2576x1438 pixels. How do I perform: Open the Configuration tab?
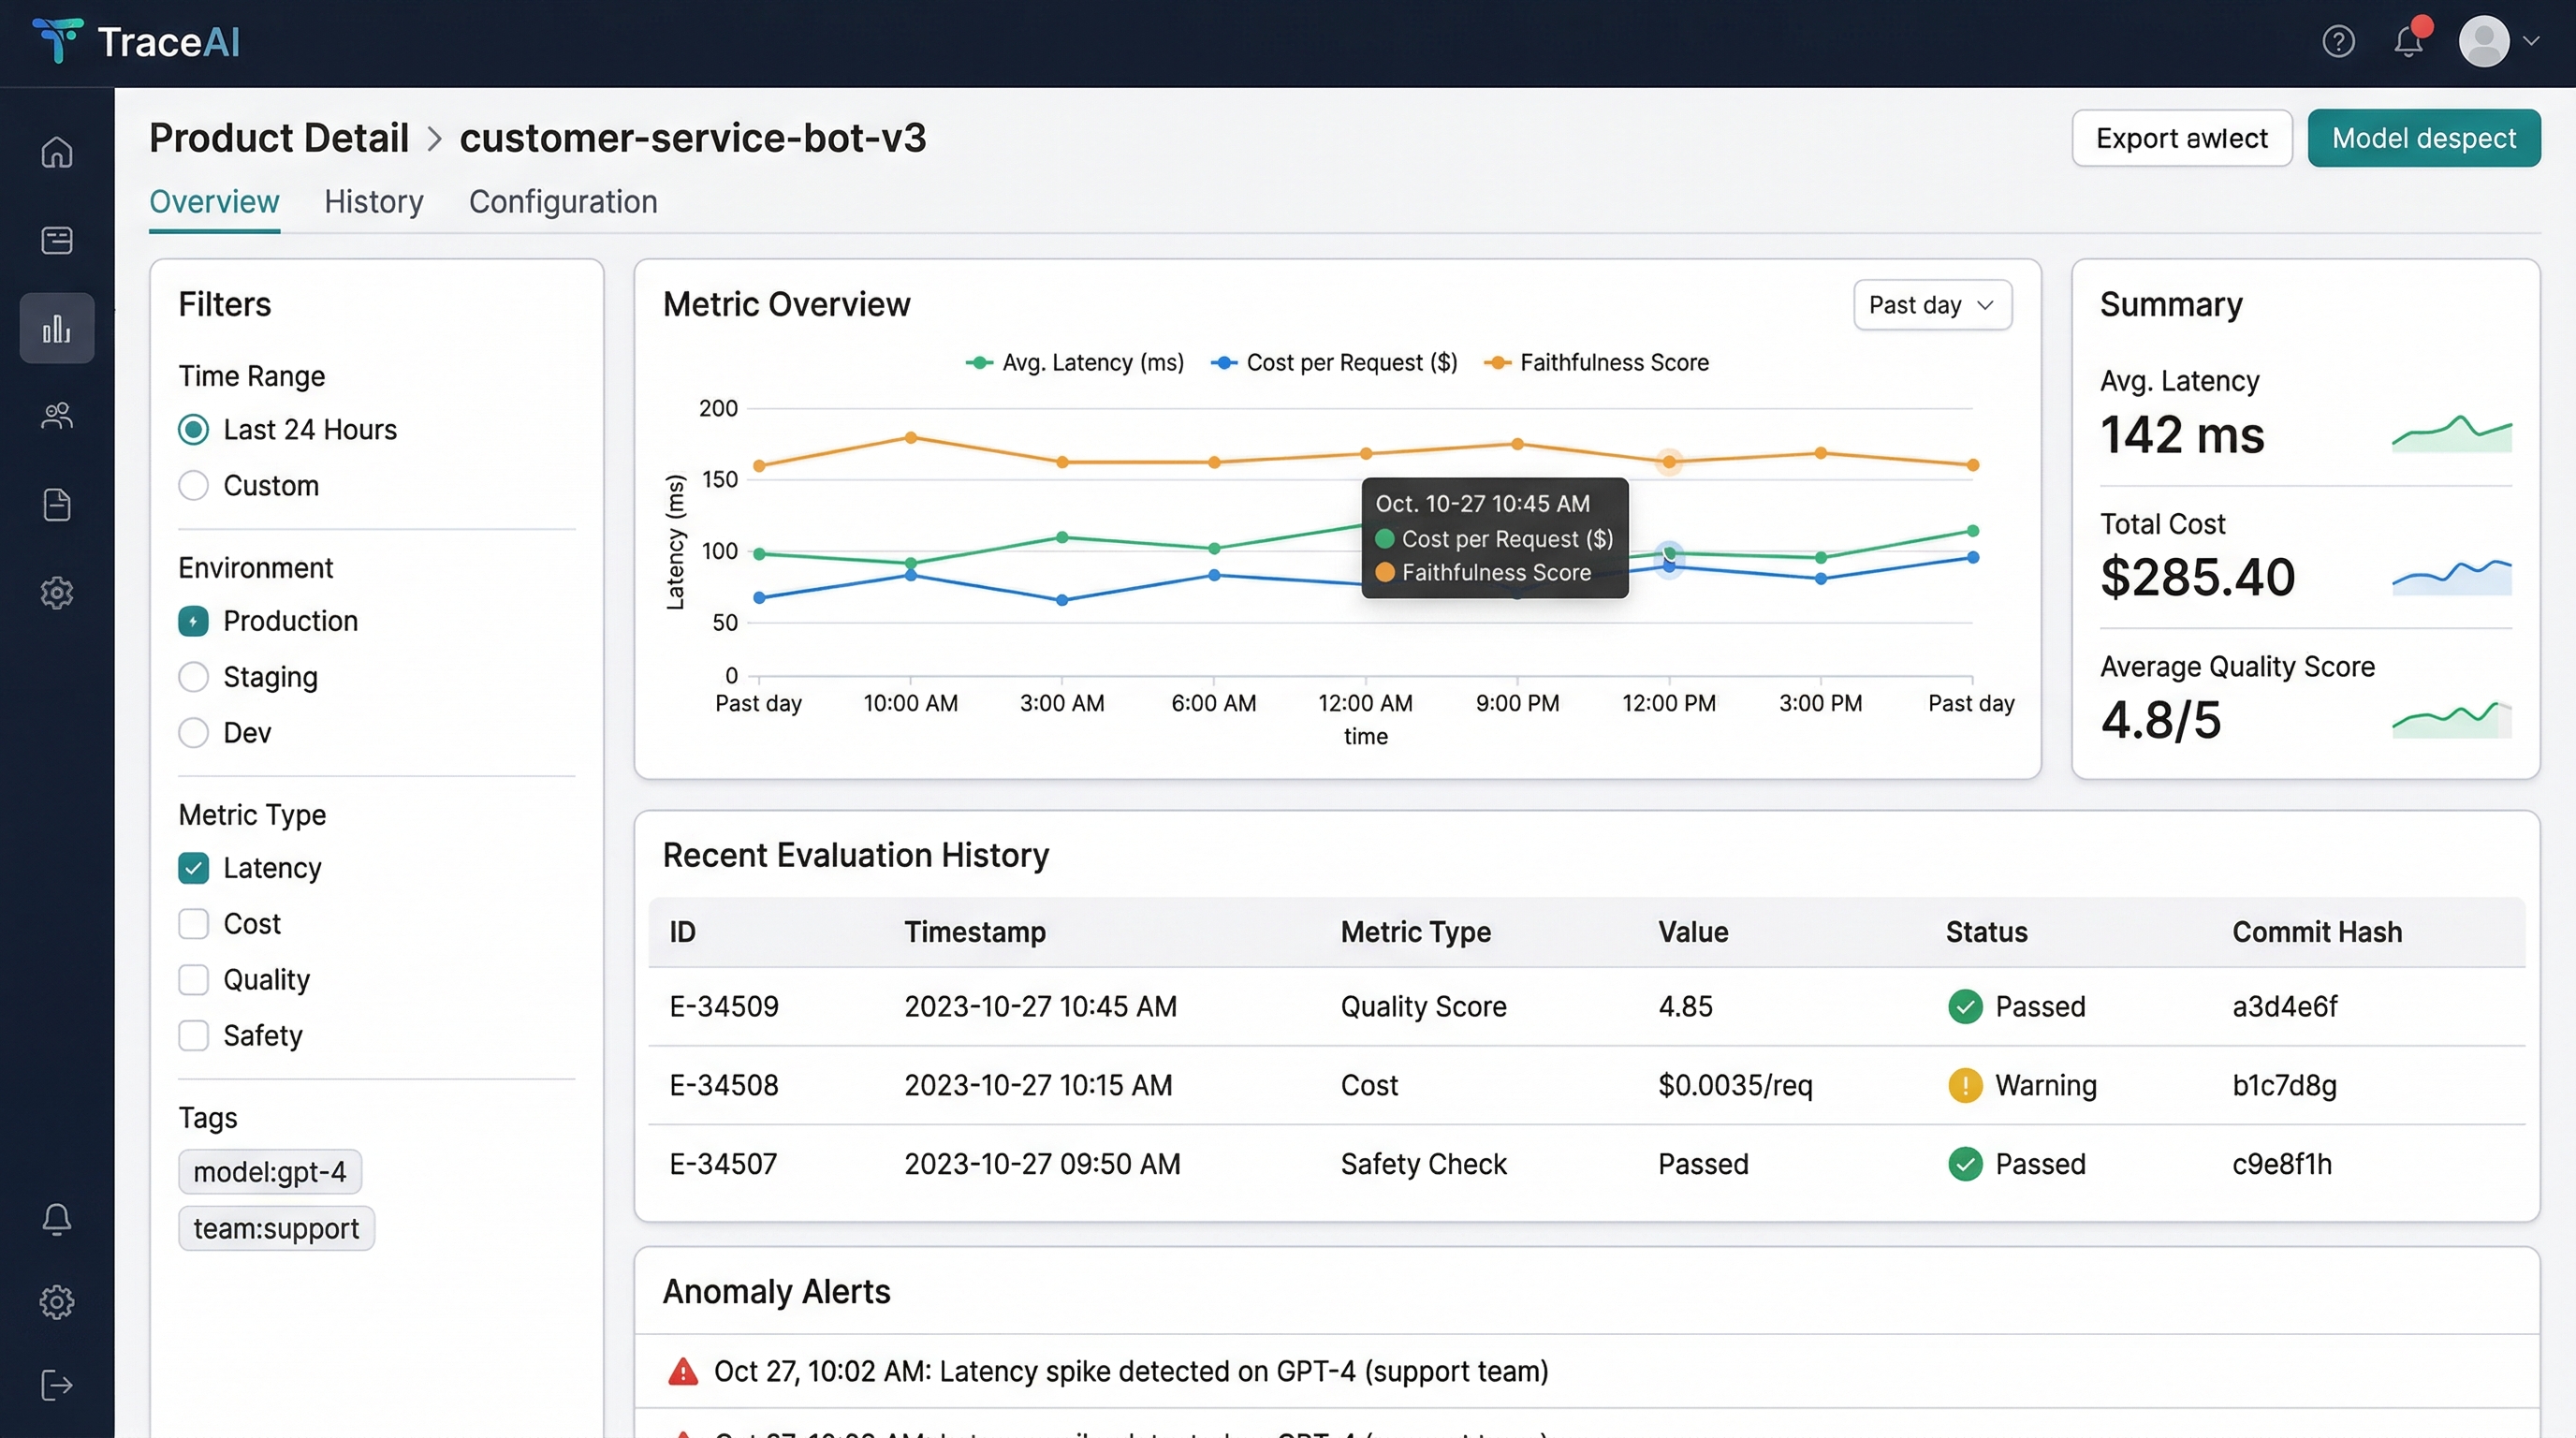pos(563,202)
